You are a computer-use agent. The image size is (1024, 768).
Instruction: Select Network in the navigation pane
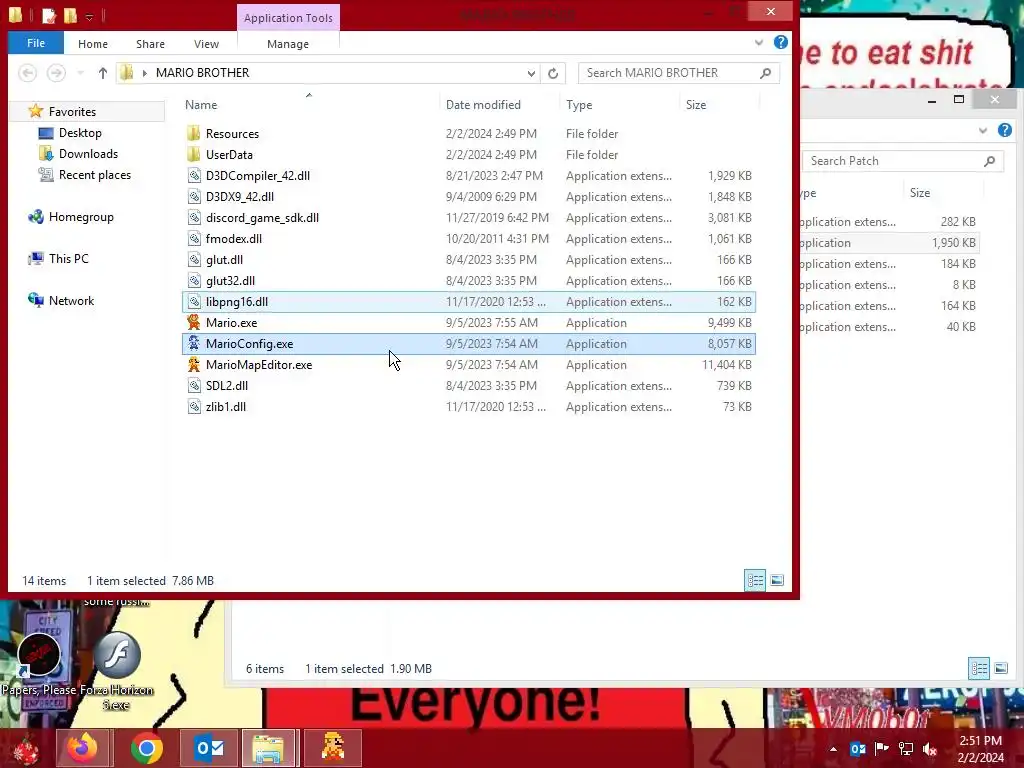click(71, 300)
